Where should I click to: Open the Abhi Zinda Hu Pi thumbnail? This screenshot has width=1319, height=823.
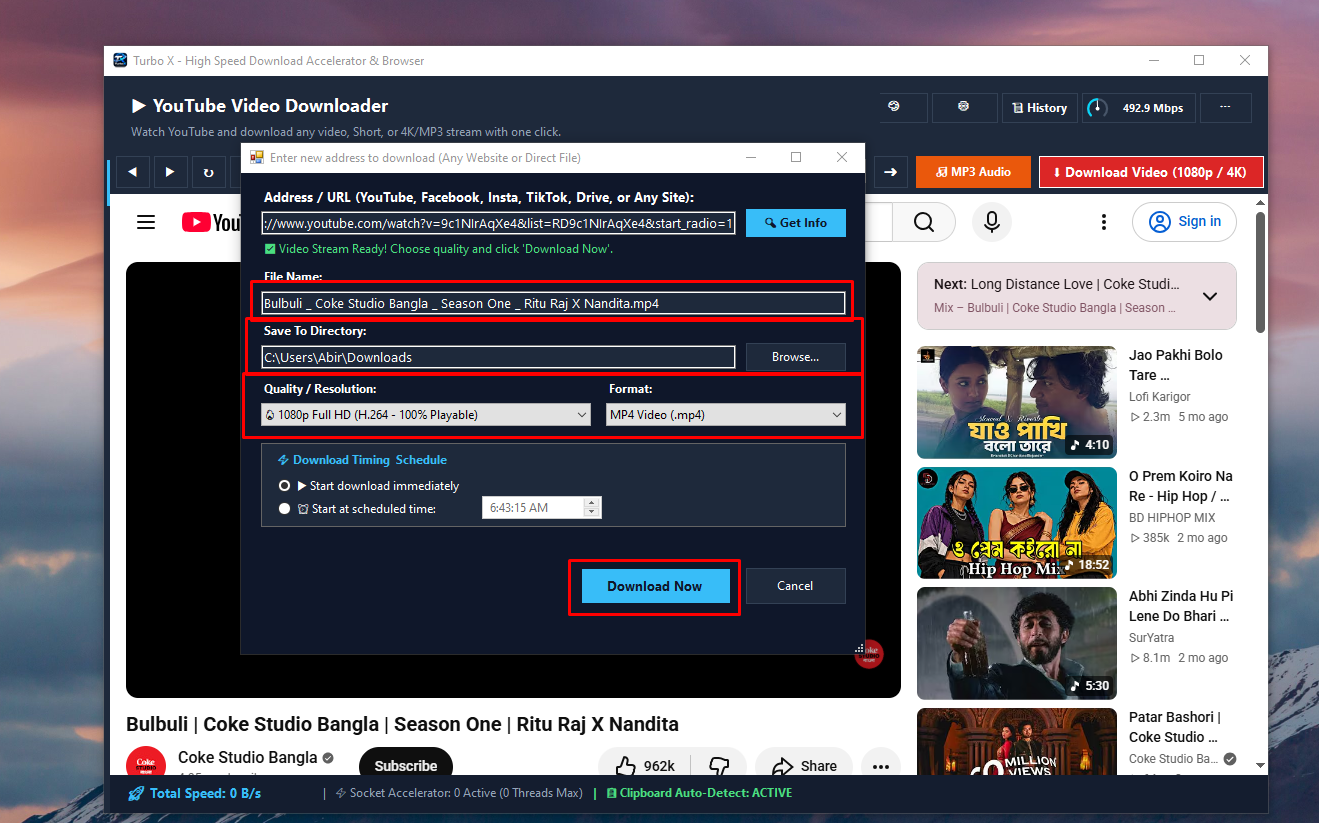(1017, 643)
